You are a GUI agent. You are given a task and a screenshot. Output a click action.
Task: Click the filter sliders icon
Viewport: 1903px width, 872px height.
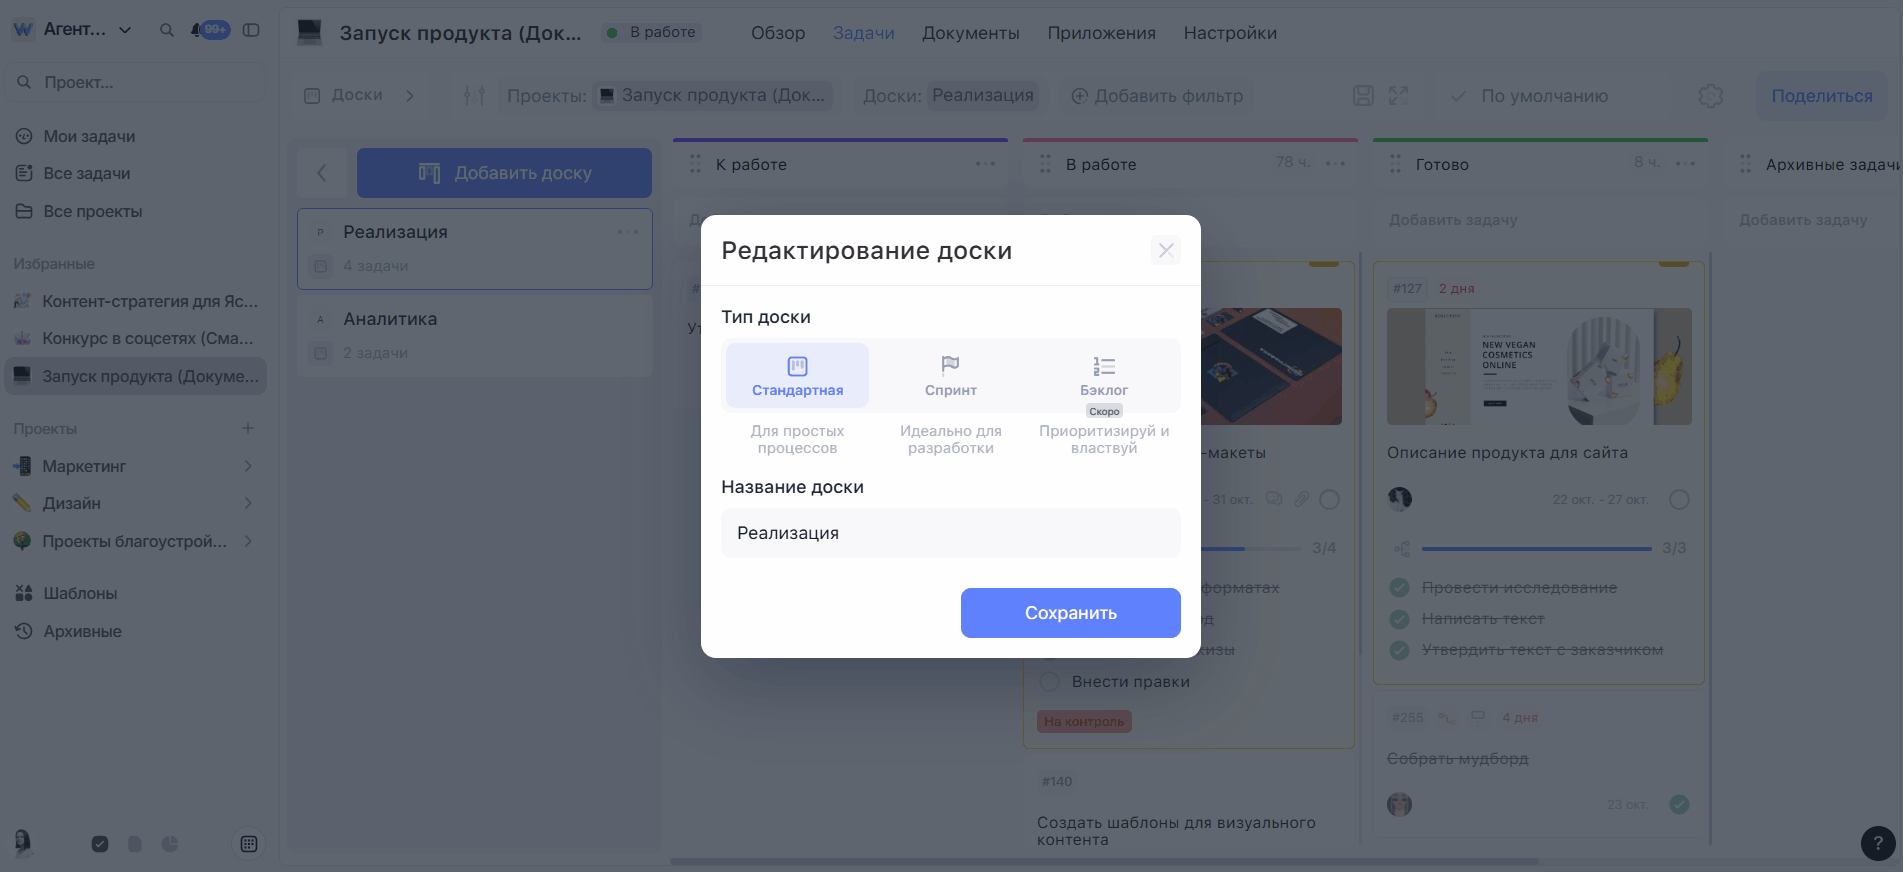[x=474, y=96]
